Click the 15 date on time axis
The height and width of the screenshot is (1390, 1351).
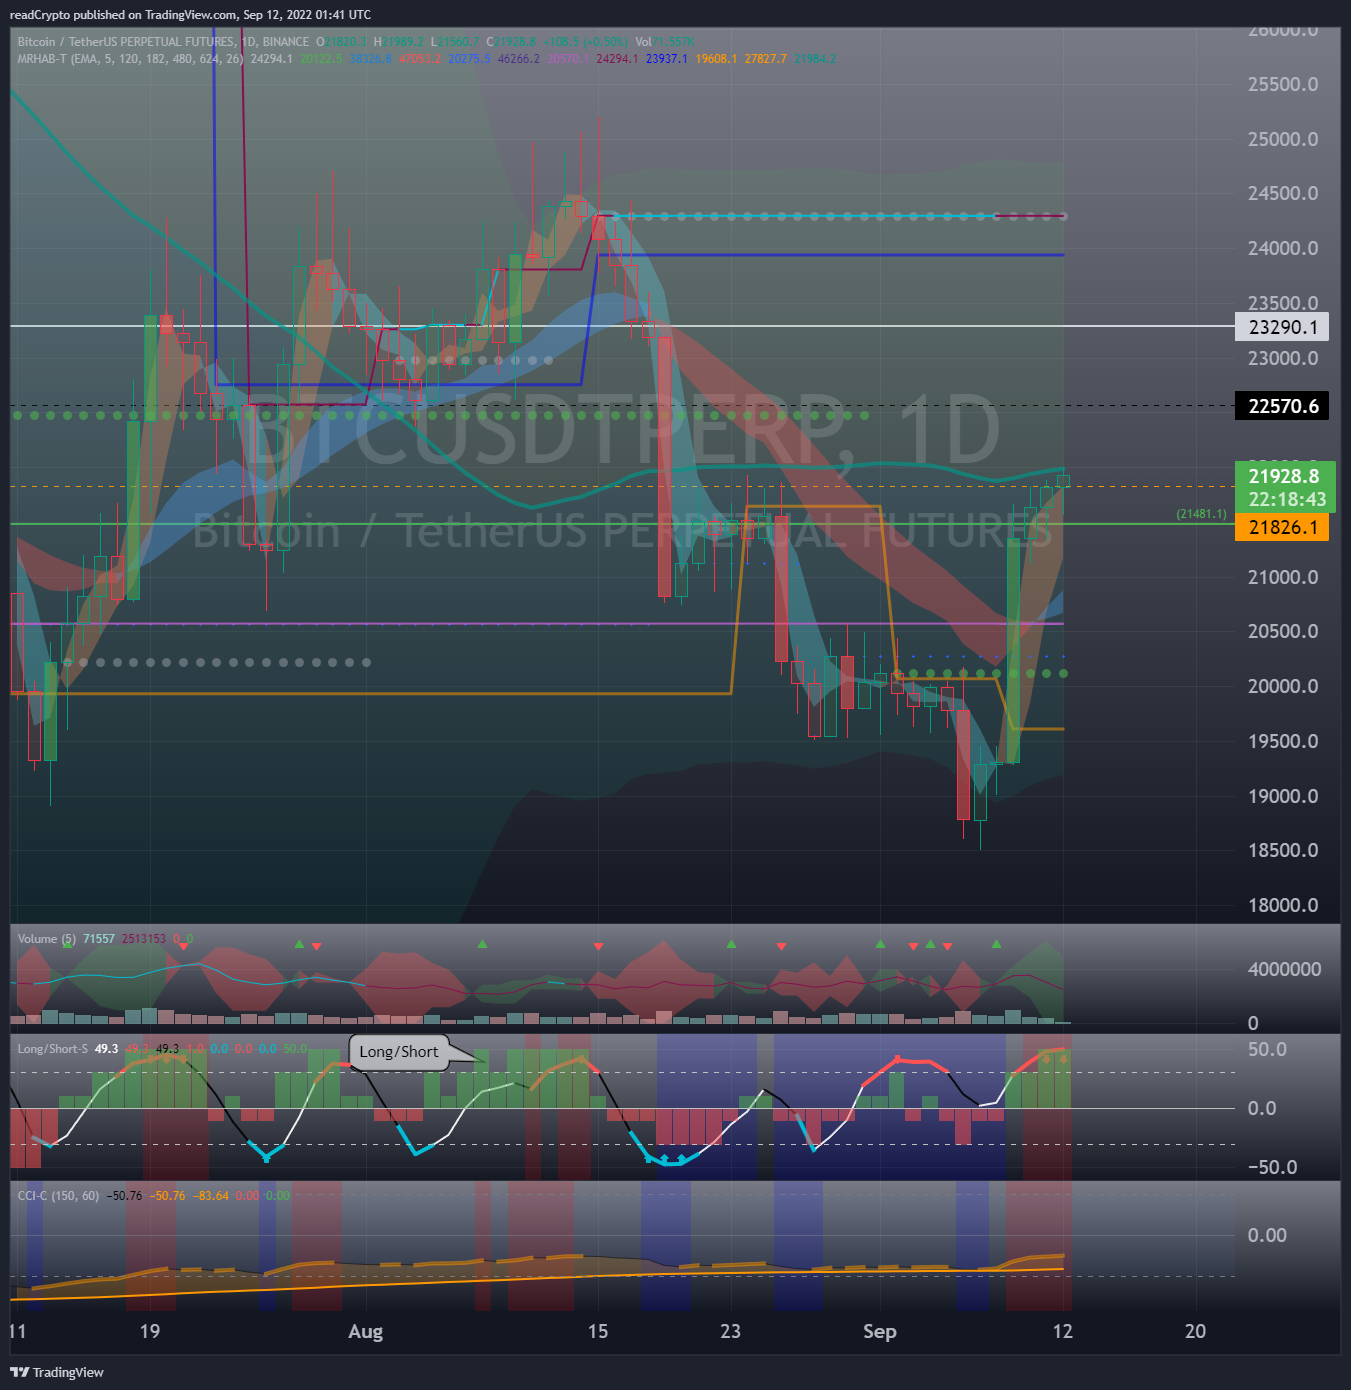[597, 1331]
